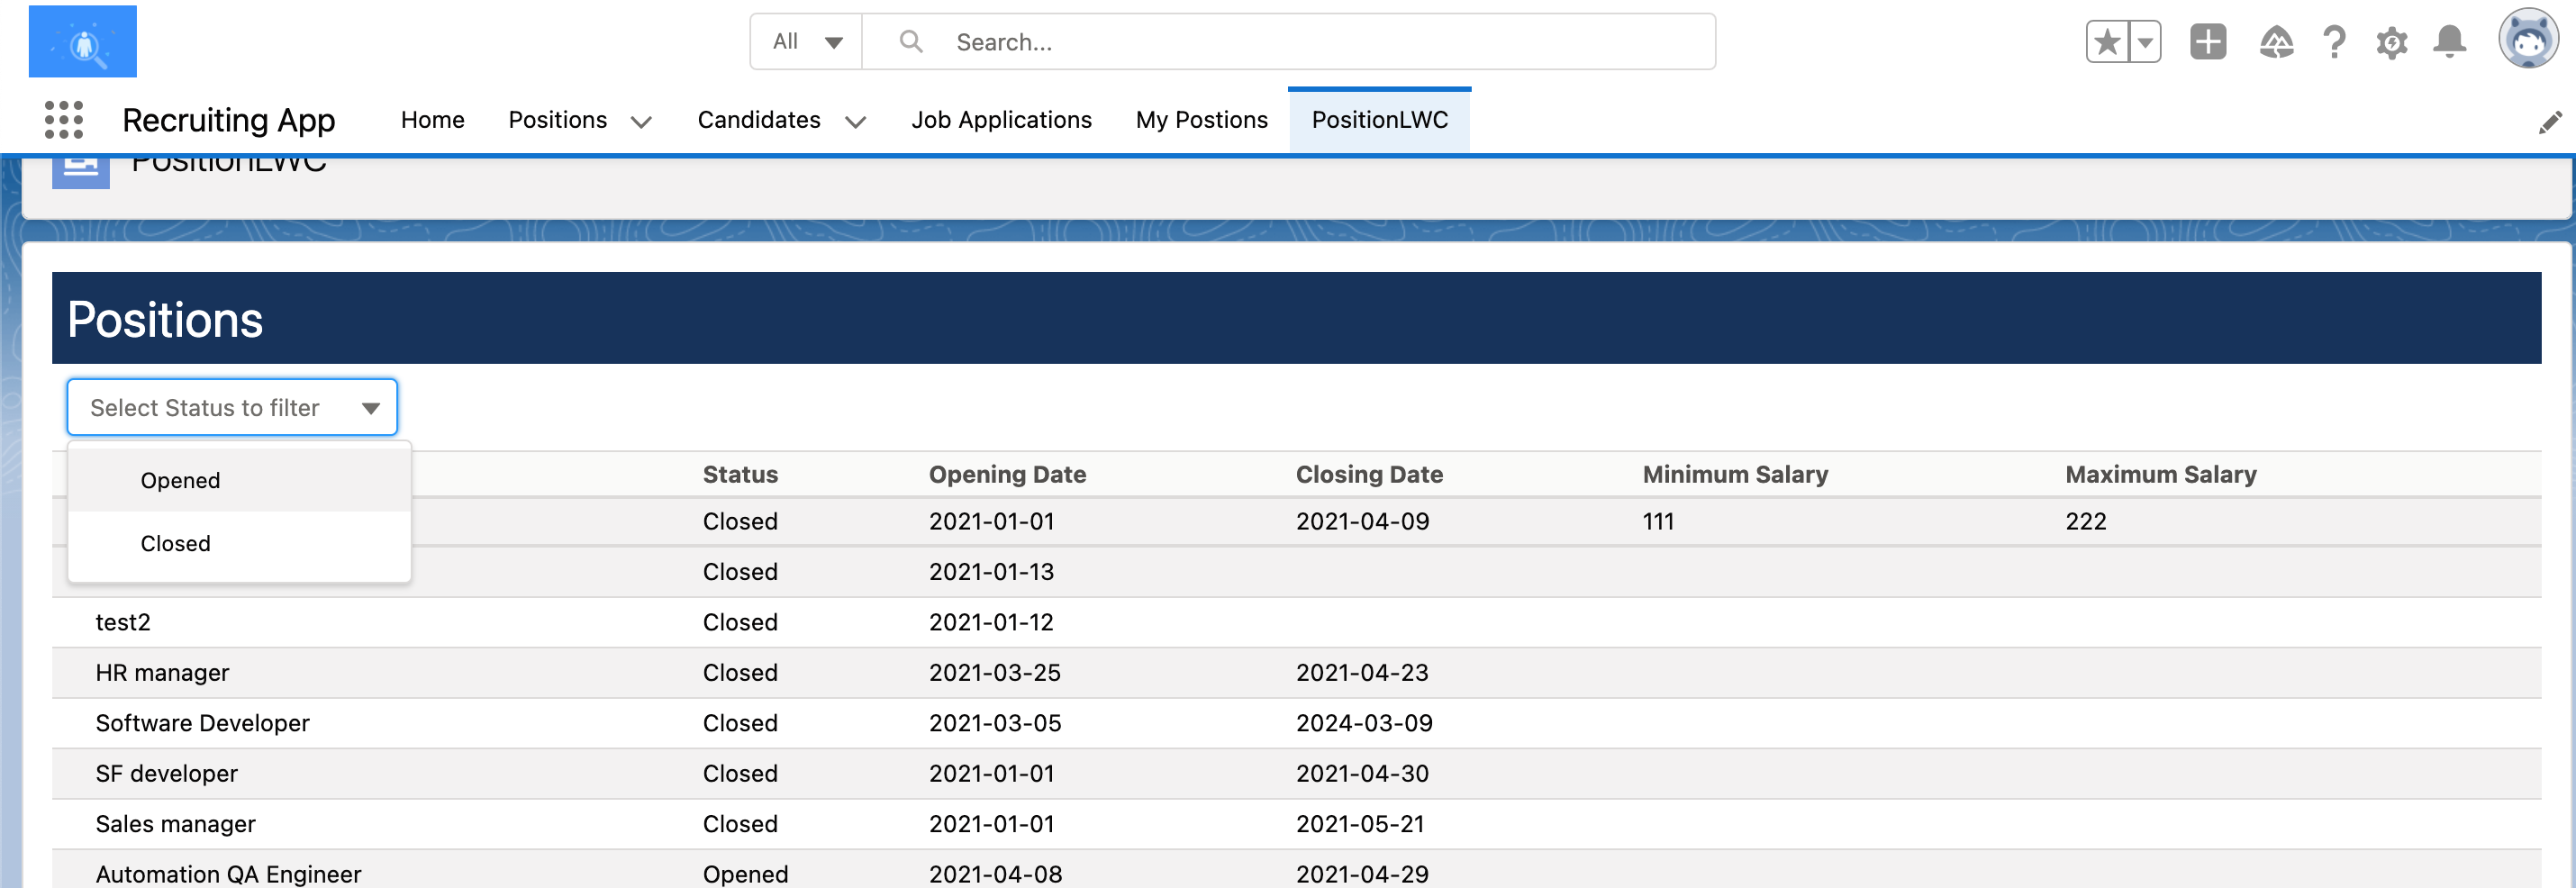Toggle the Select Status to filter combobox
The height and width of the screenshot is (888, 2576).
(x=232, y=408)
